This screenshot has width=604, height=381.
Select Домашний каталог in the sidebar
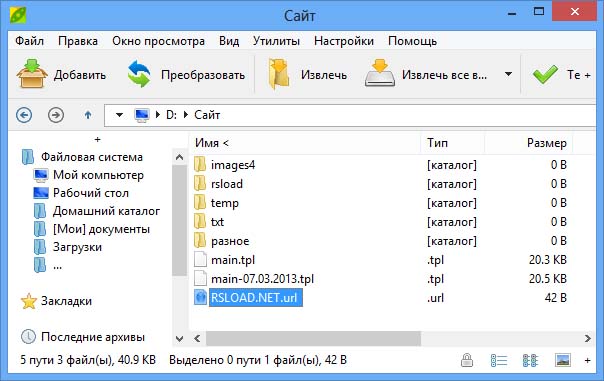[x=106, y=211]
